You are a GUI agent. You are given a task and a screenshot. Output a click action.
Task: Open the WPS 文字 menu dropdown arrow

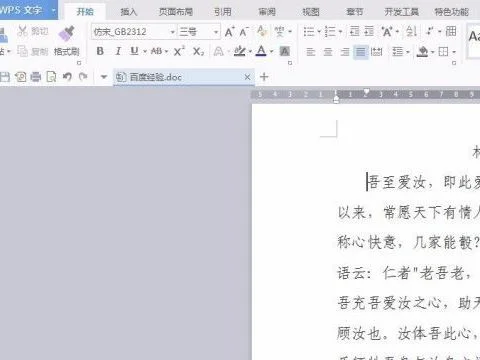pos(53,11)
